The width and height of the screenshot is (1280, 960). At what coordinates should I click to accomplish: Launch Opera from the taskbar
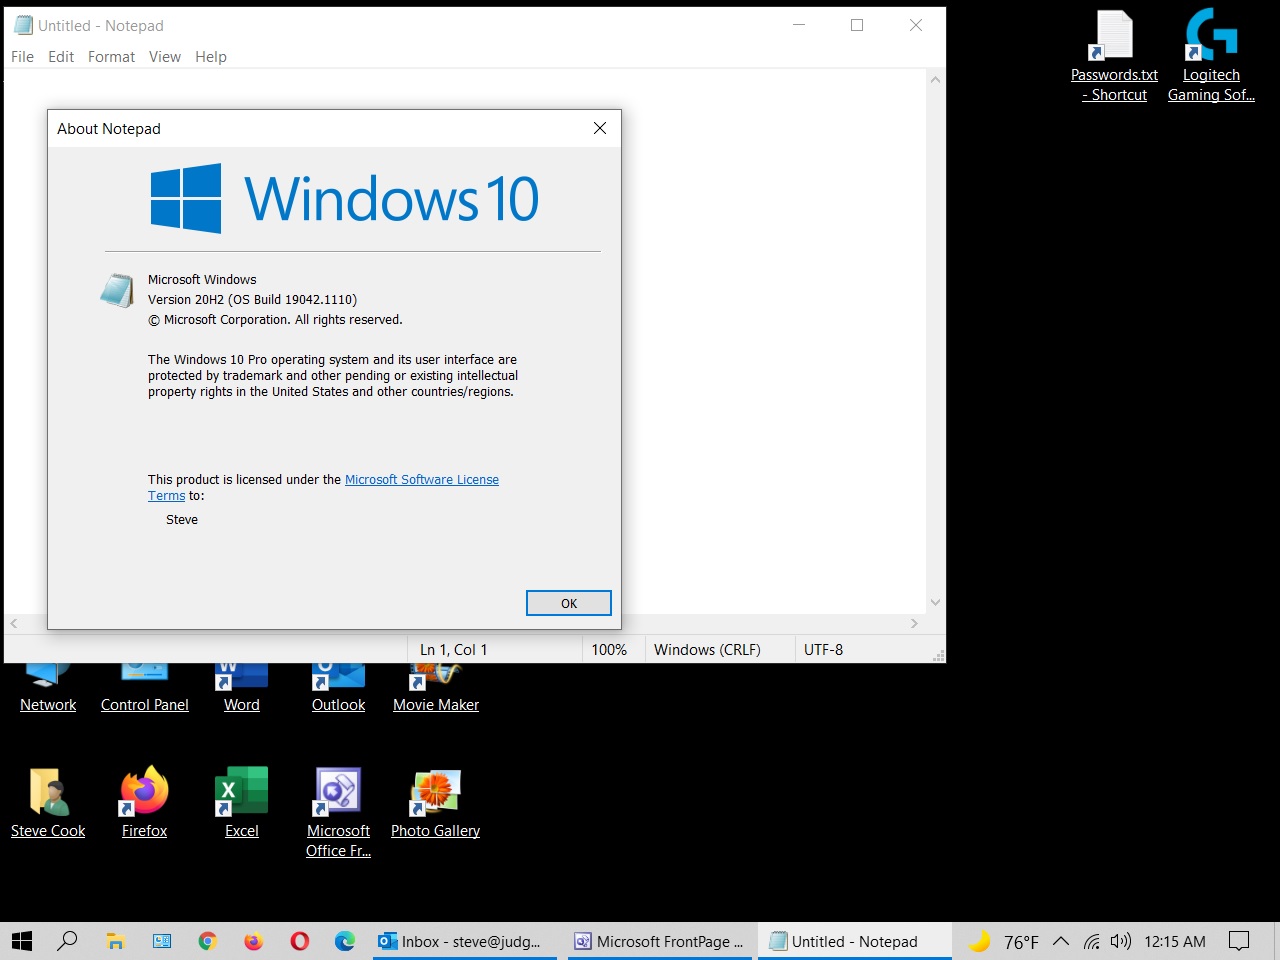click(x=299, y=941)
